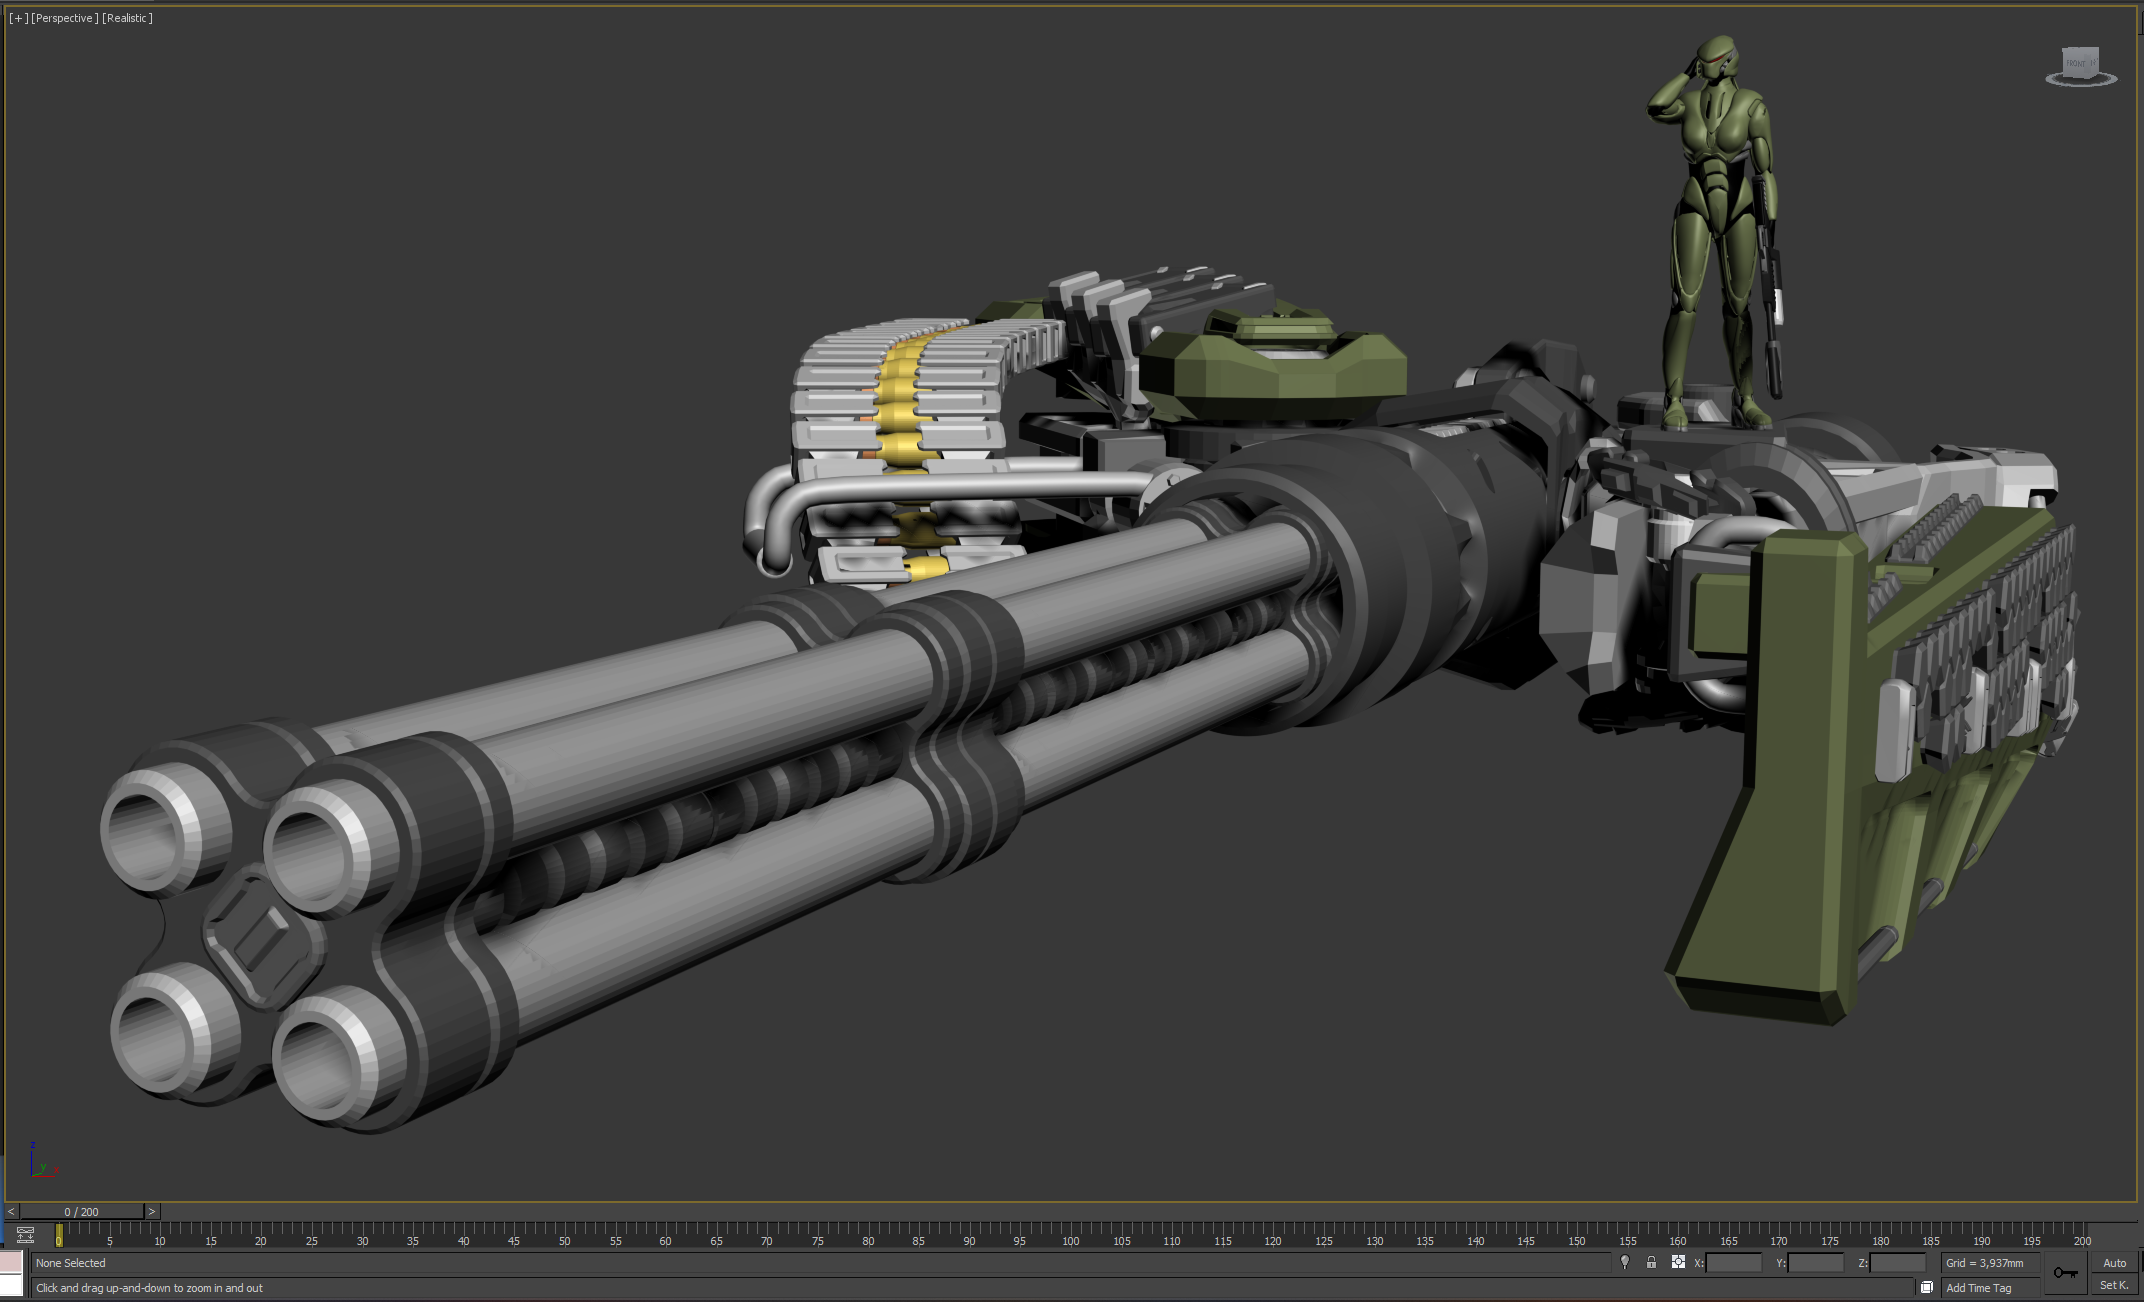Screen dimensions: 2144x1302
Task: Click the Set Keys key icon
Action: (2065, 1273)
